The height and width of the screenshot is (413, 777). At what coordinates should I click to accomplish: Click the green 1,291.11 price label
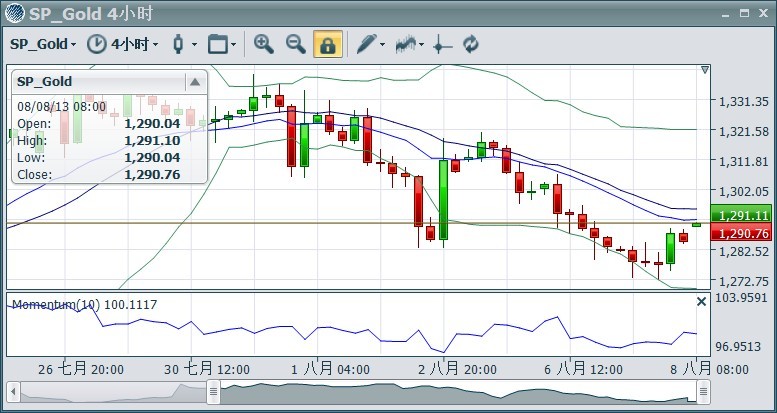tap(741, 215)
